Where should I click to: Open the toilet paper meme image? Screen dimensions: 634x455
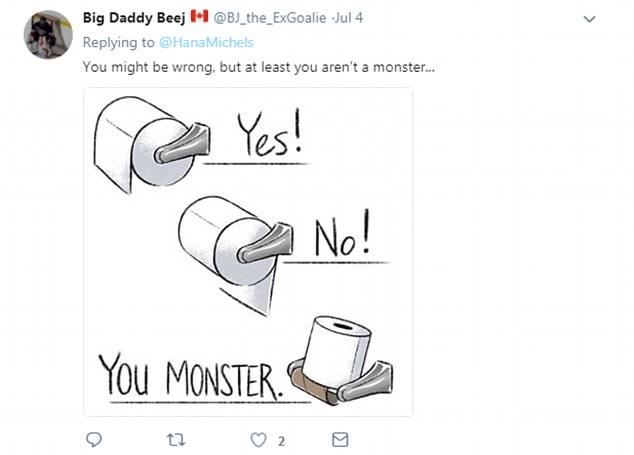(x=248, y=251)
